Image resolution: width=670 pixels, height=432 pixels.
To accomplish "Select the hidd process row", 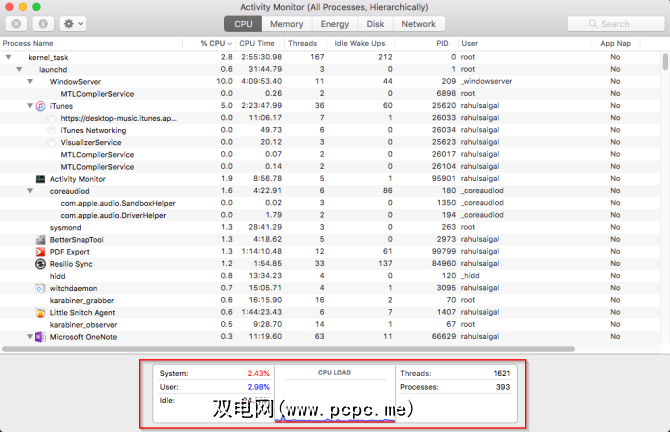I will [x=330, y=276].
